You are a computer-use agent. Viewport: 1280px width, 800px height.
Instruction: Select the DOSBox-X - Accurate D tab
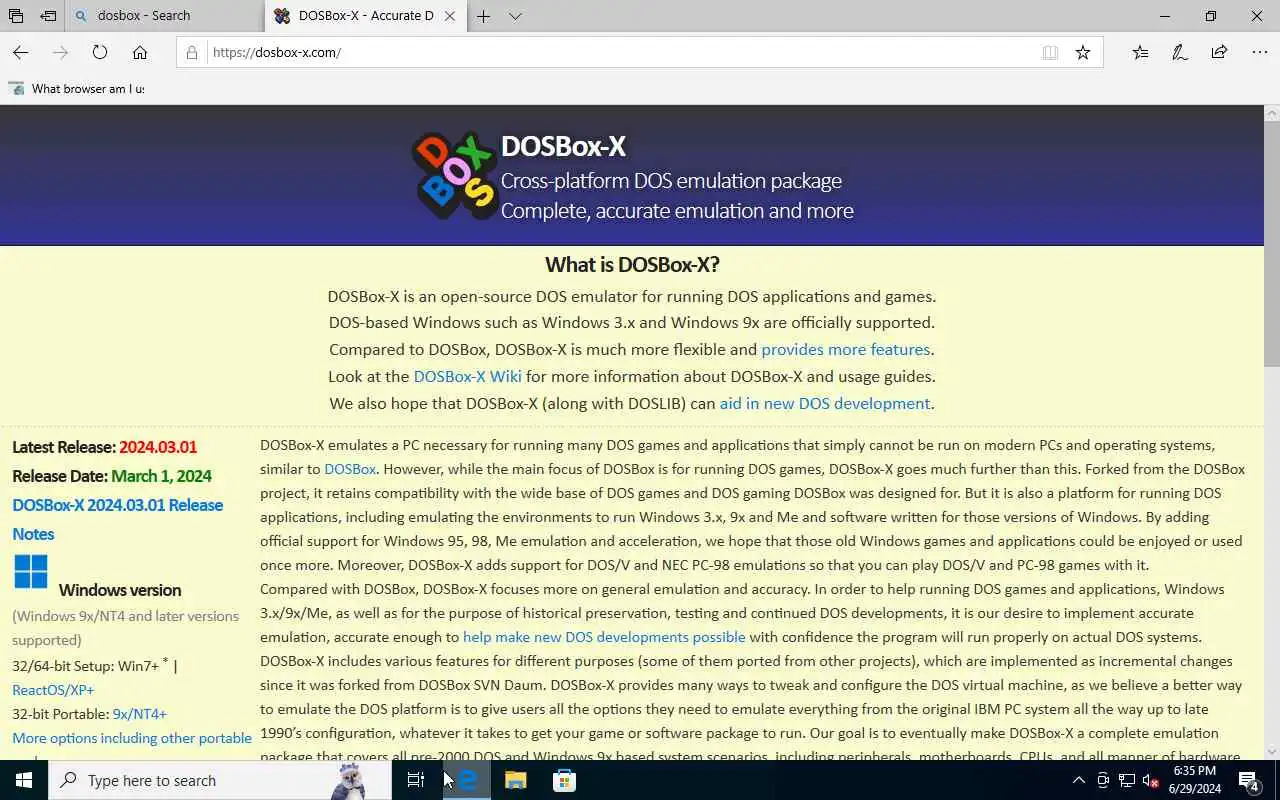(366, 16)
